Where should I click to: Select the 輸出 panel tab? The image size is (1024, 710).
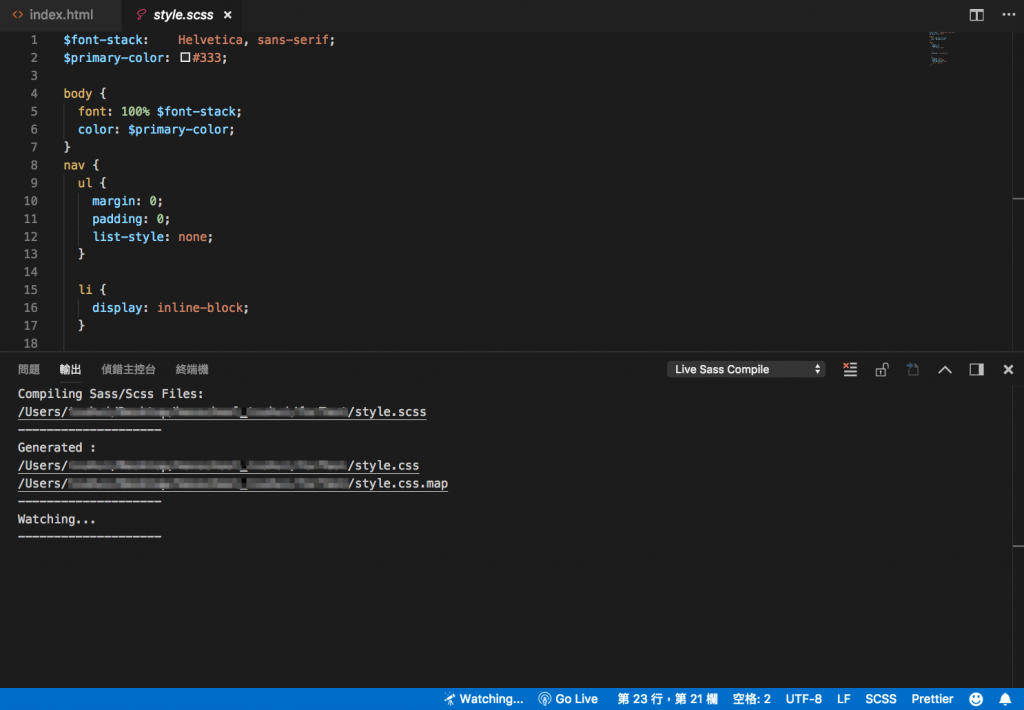click(x=70, y=369)
